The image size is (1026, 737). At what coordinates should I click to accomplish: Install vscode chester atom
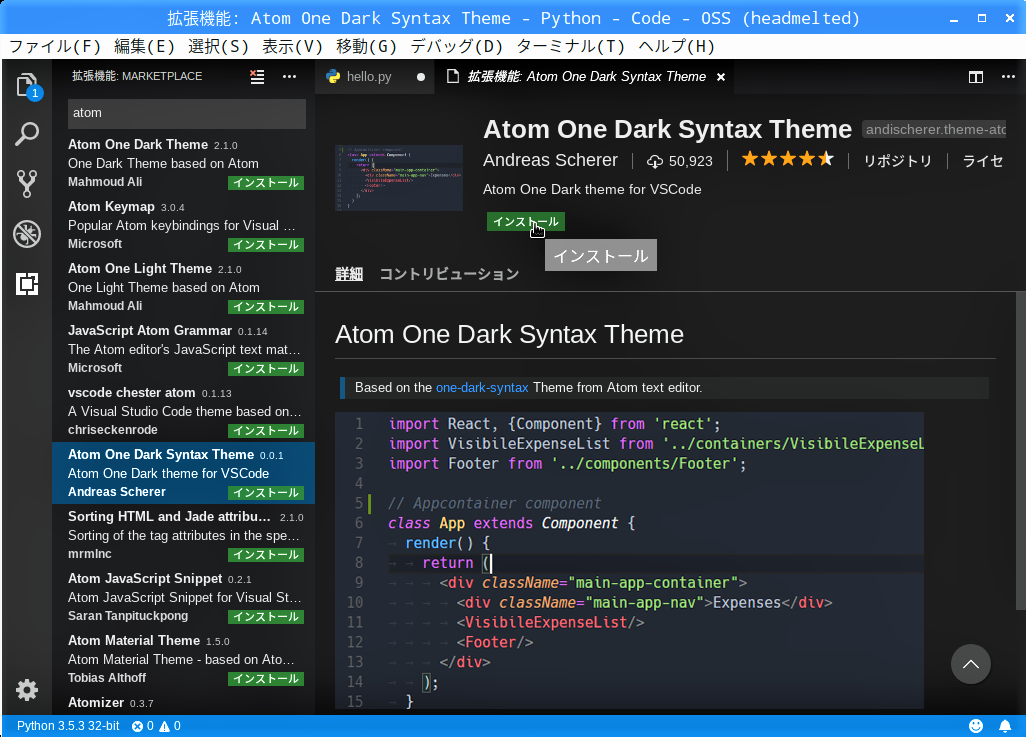click(x=266, y=431)
